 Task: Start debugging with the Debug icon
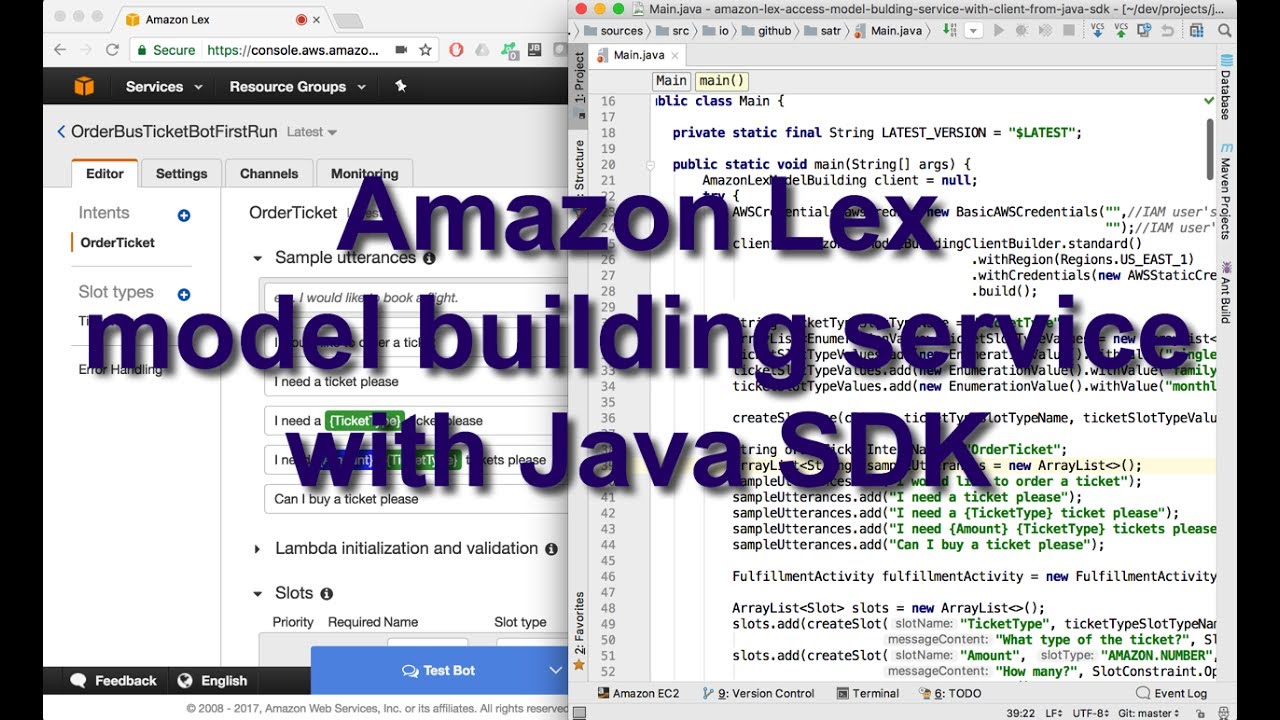click(1021, 31)
